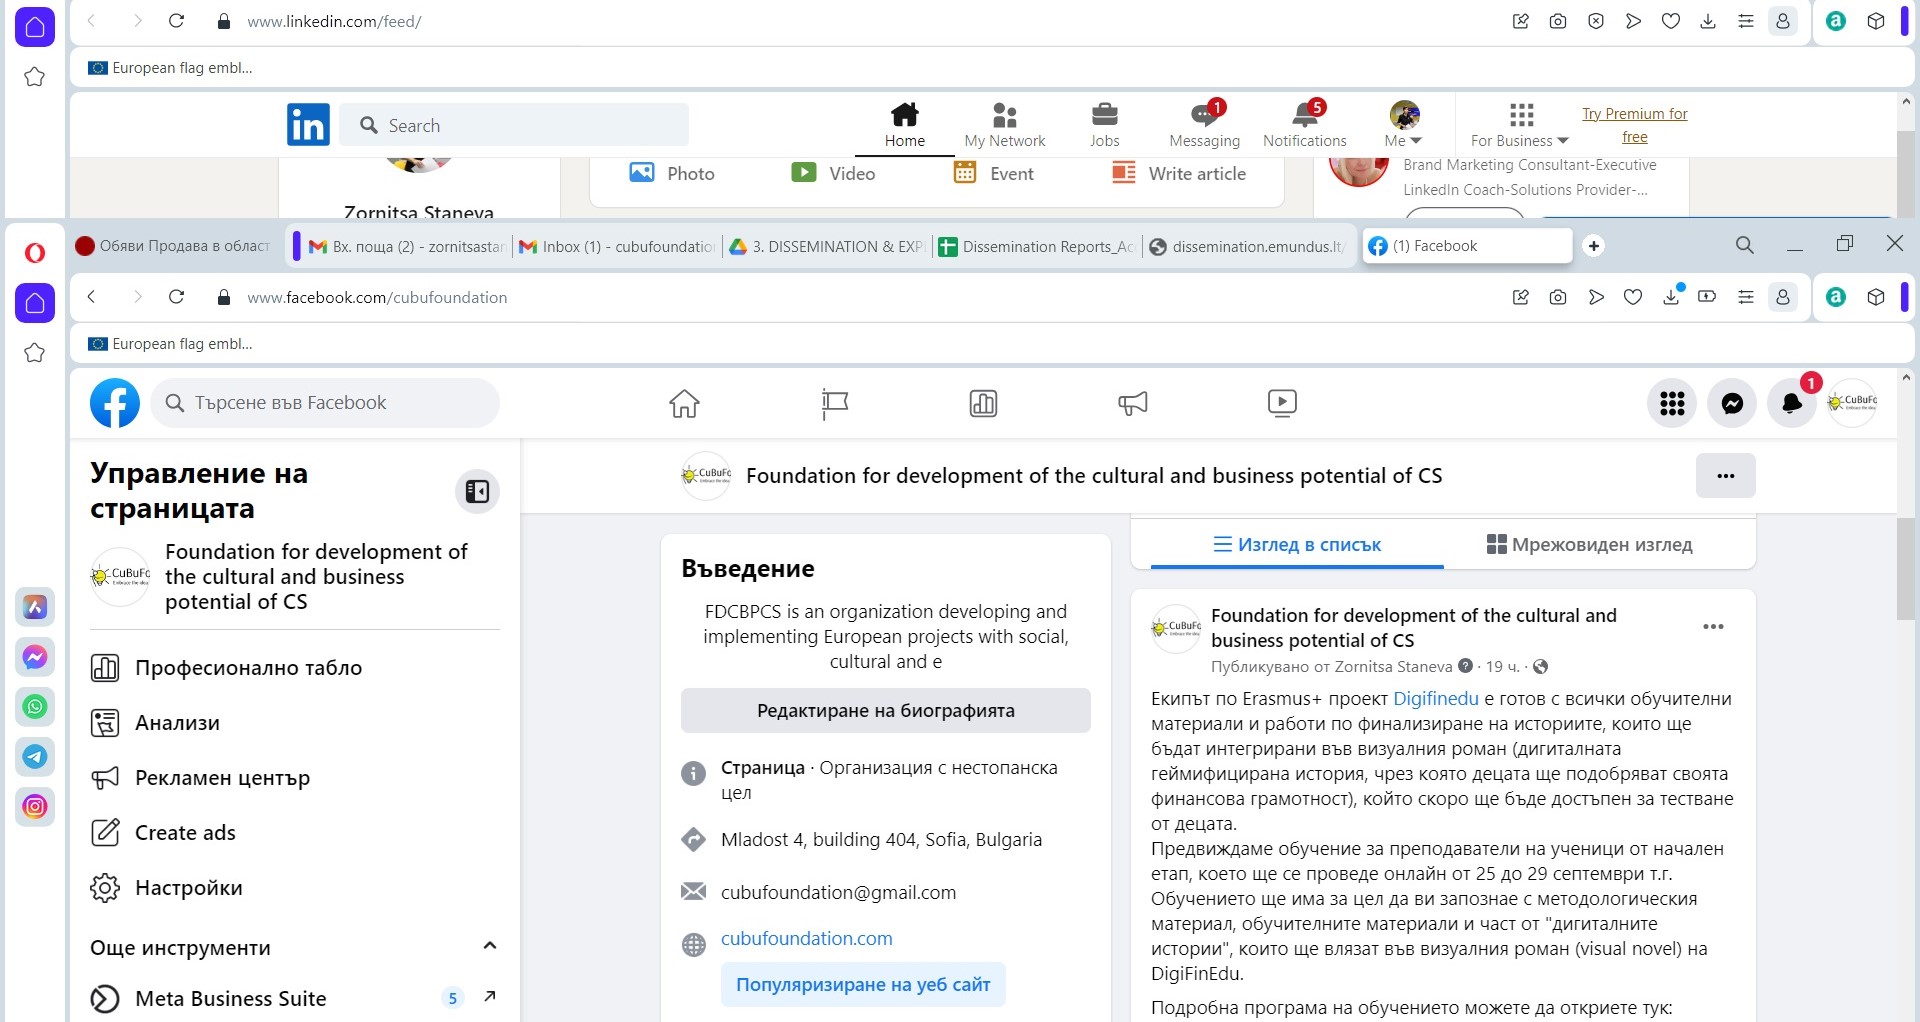This screenshot has height=1022, width=1920.
Task: Click the Facebook logo
Action: click(x=115, y=403)
